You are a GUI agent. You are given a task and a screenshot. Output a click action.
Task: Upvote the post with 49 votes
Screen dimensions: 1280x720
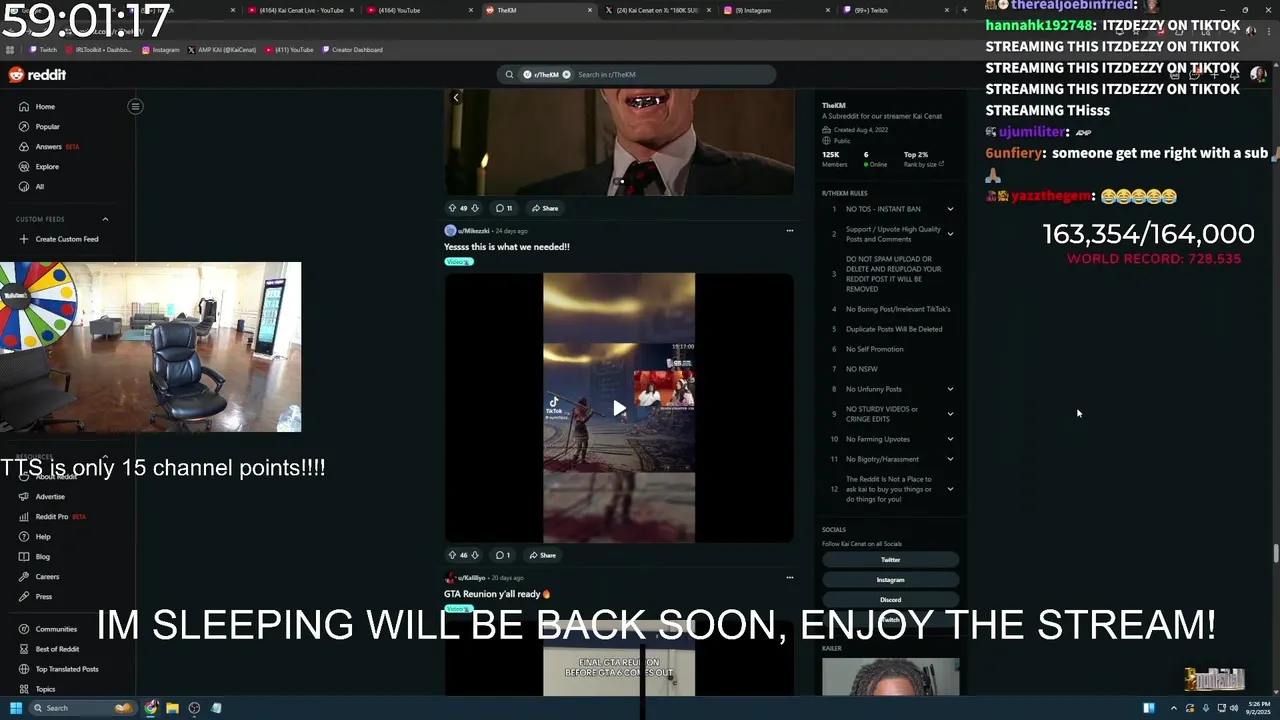point(452,208)
